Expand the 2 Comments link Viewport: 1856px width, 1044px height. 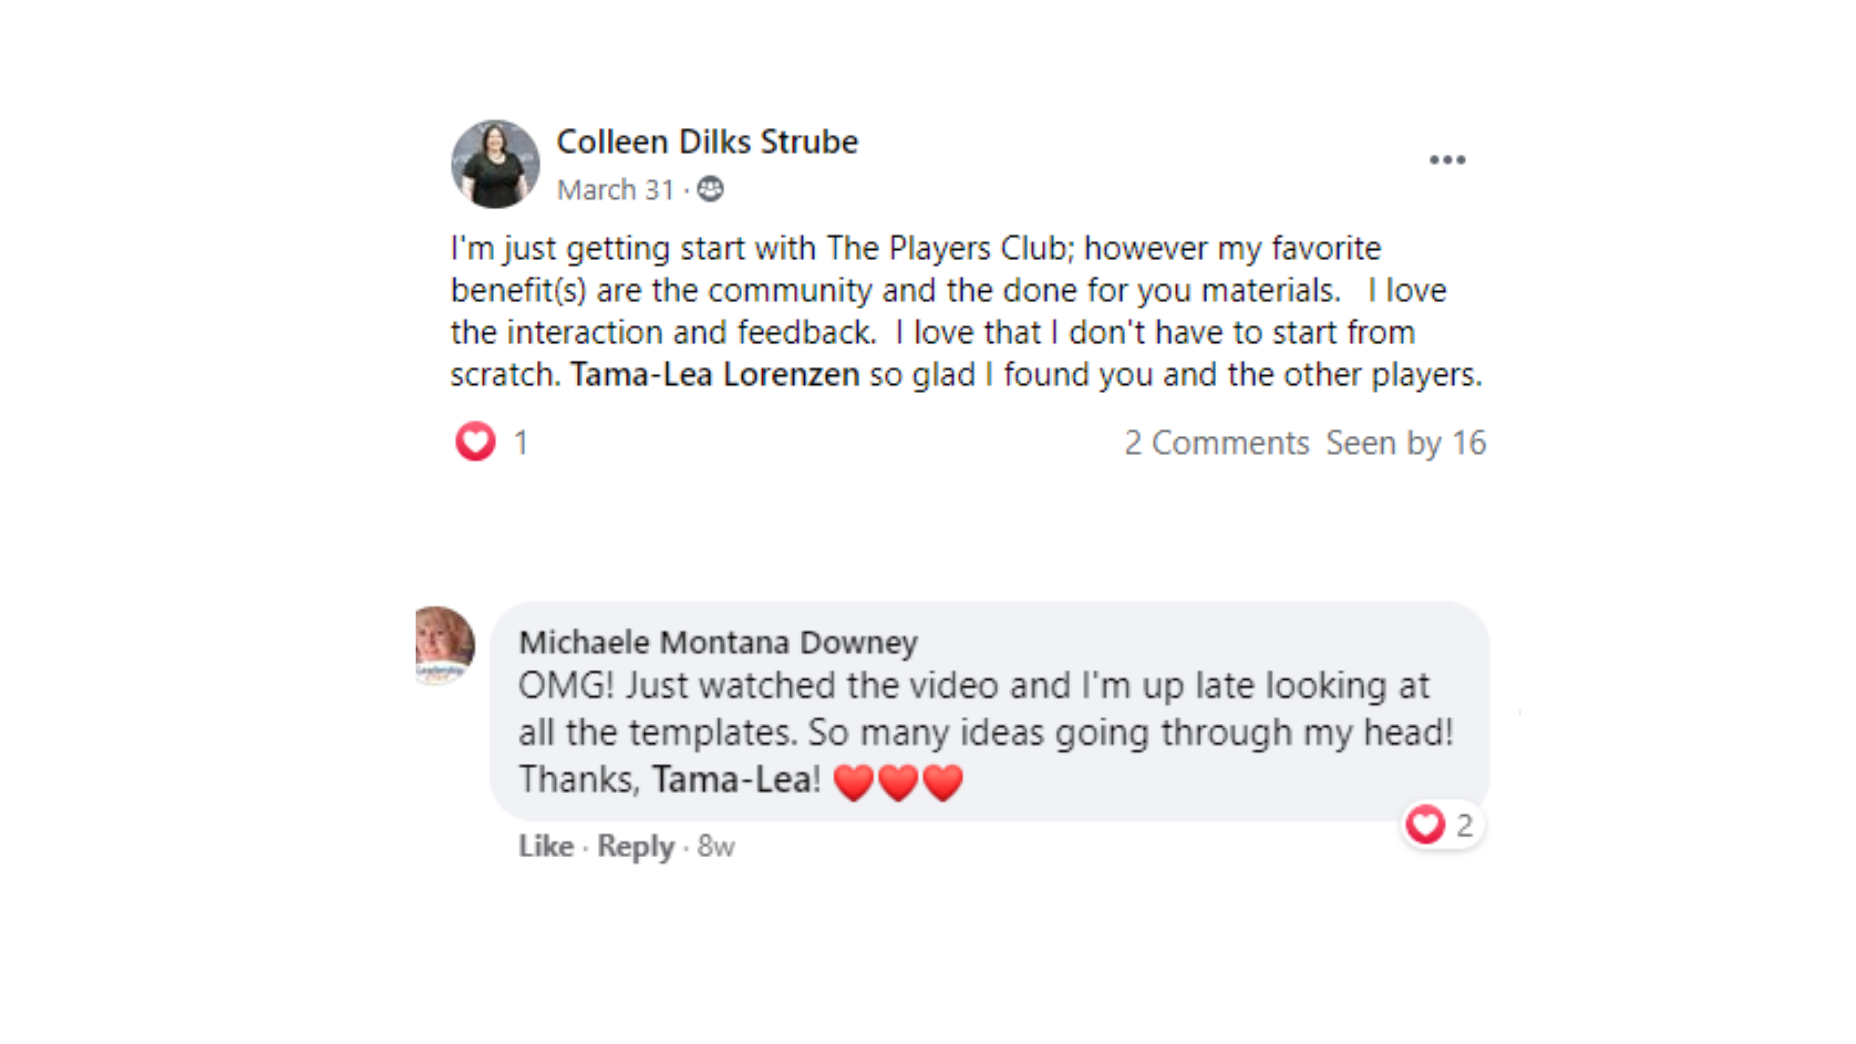(x=1216, y=443)
